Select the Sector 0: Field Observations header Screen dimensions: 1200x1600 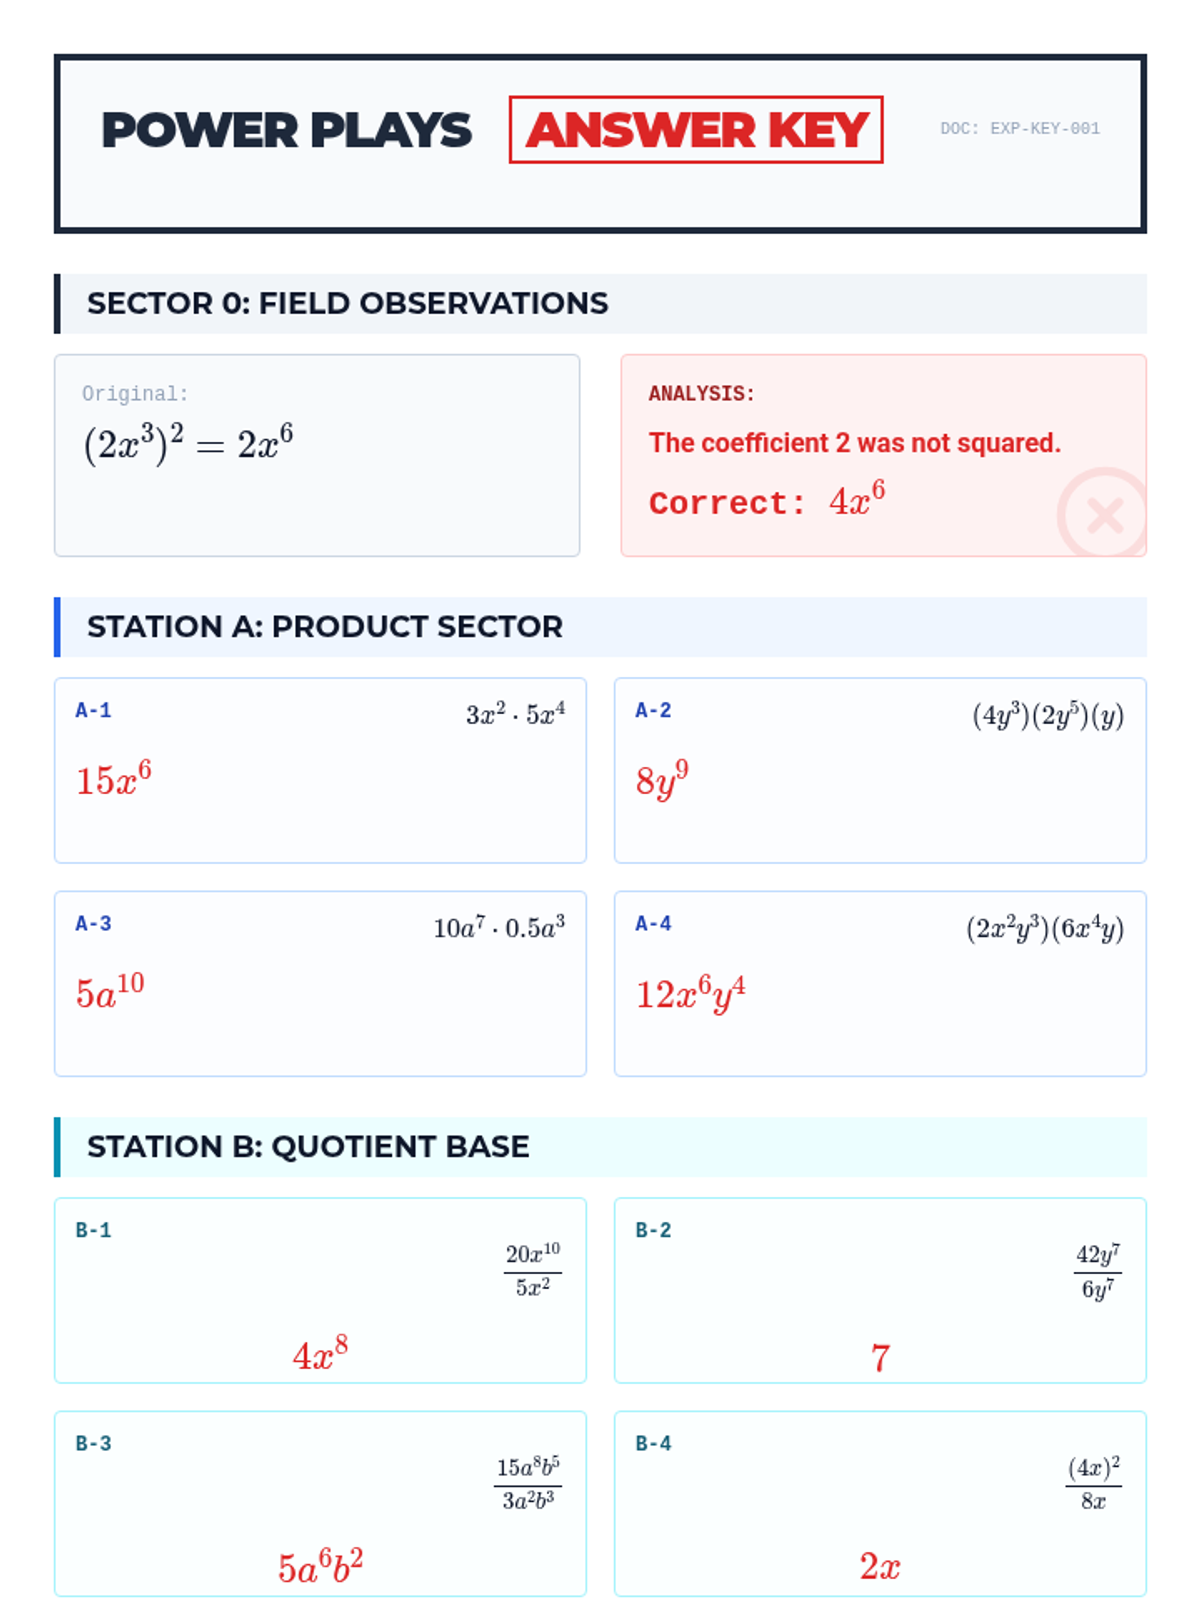(x=347, y=303)
